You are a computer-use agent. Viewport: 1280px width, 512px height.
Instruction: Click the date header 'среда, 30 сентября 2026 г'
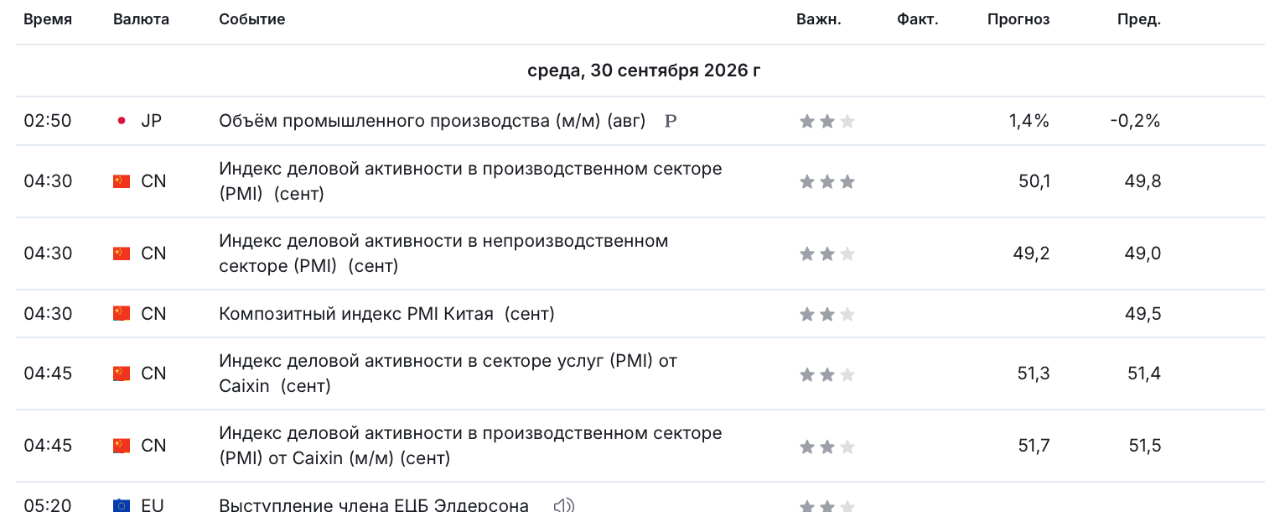pos(644,71)
